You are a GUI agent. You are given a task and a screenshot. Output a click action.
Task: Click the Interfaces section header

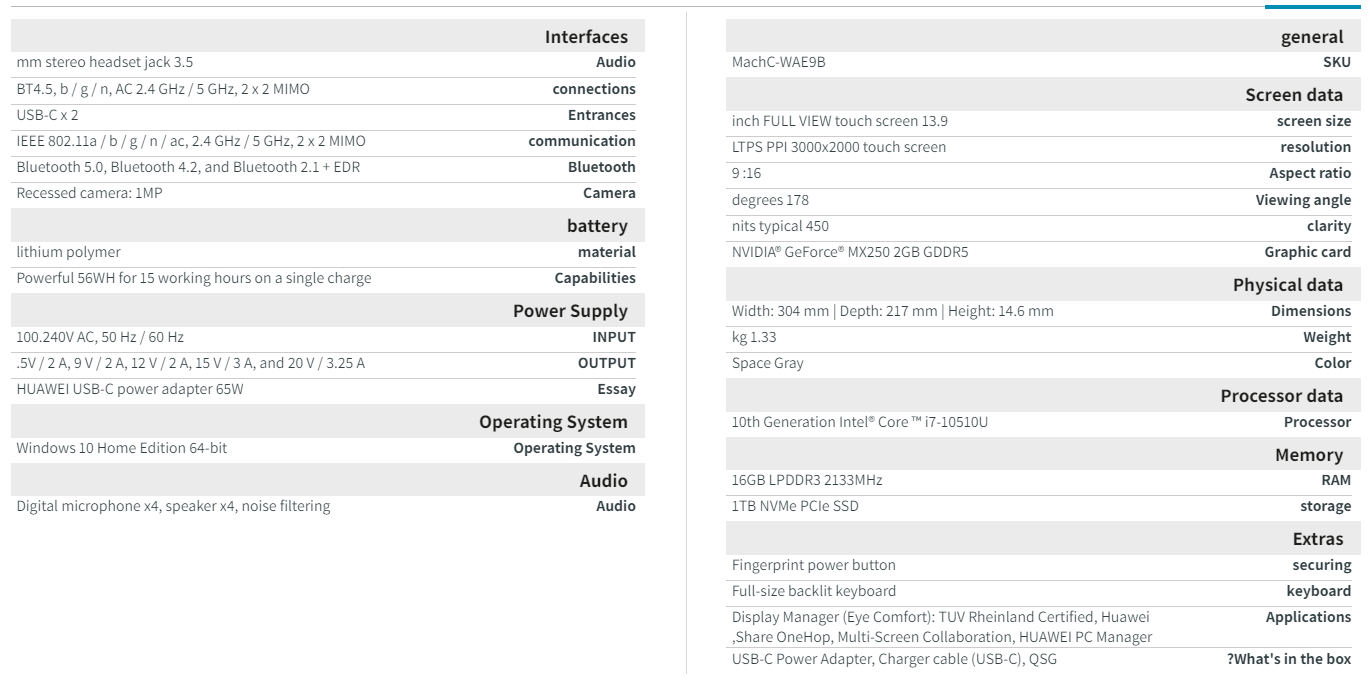(x=586, y=37)
